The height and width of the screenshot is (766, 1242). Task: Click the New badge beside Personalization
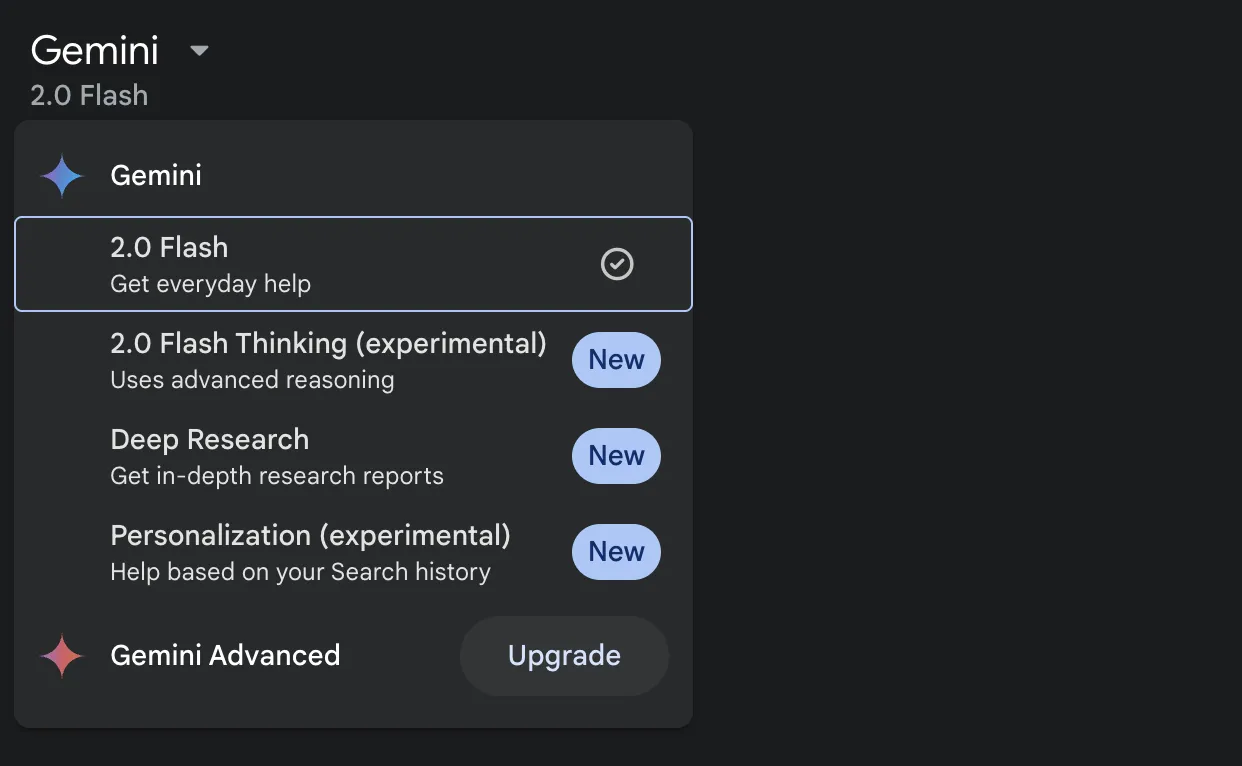pyautogui.click(x=616, y=552)
